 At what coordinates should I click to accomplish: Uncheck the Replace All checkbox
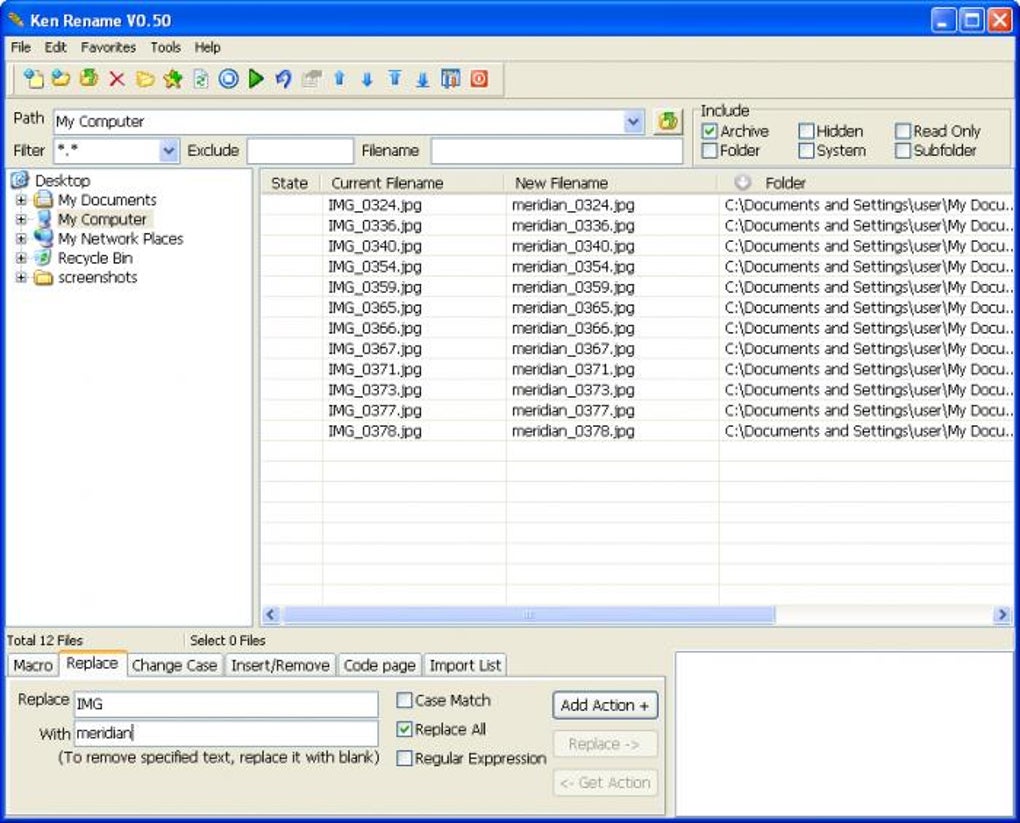[x=405, y=730]
